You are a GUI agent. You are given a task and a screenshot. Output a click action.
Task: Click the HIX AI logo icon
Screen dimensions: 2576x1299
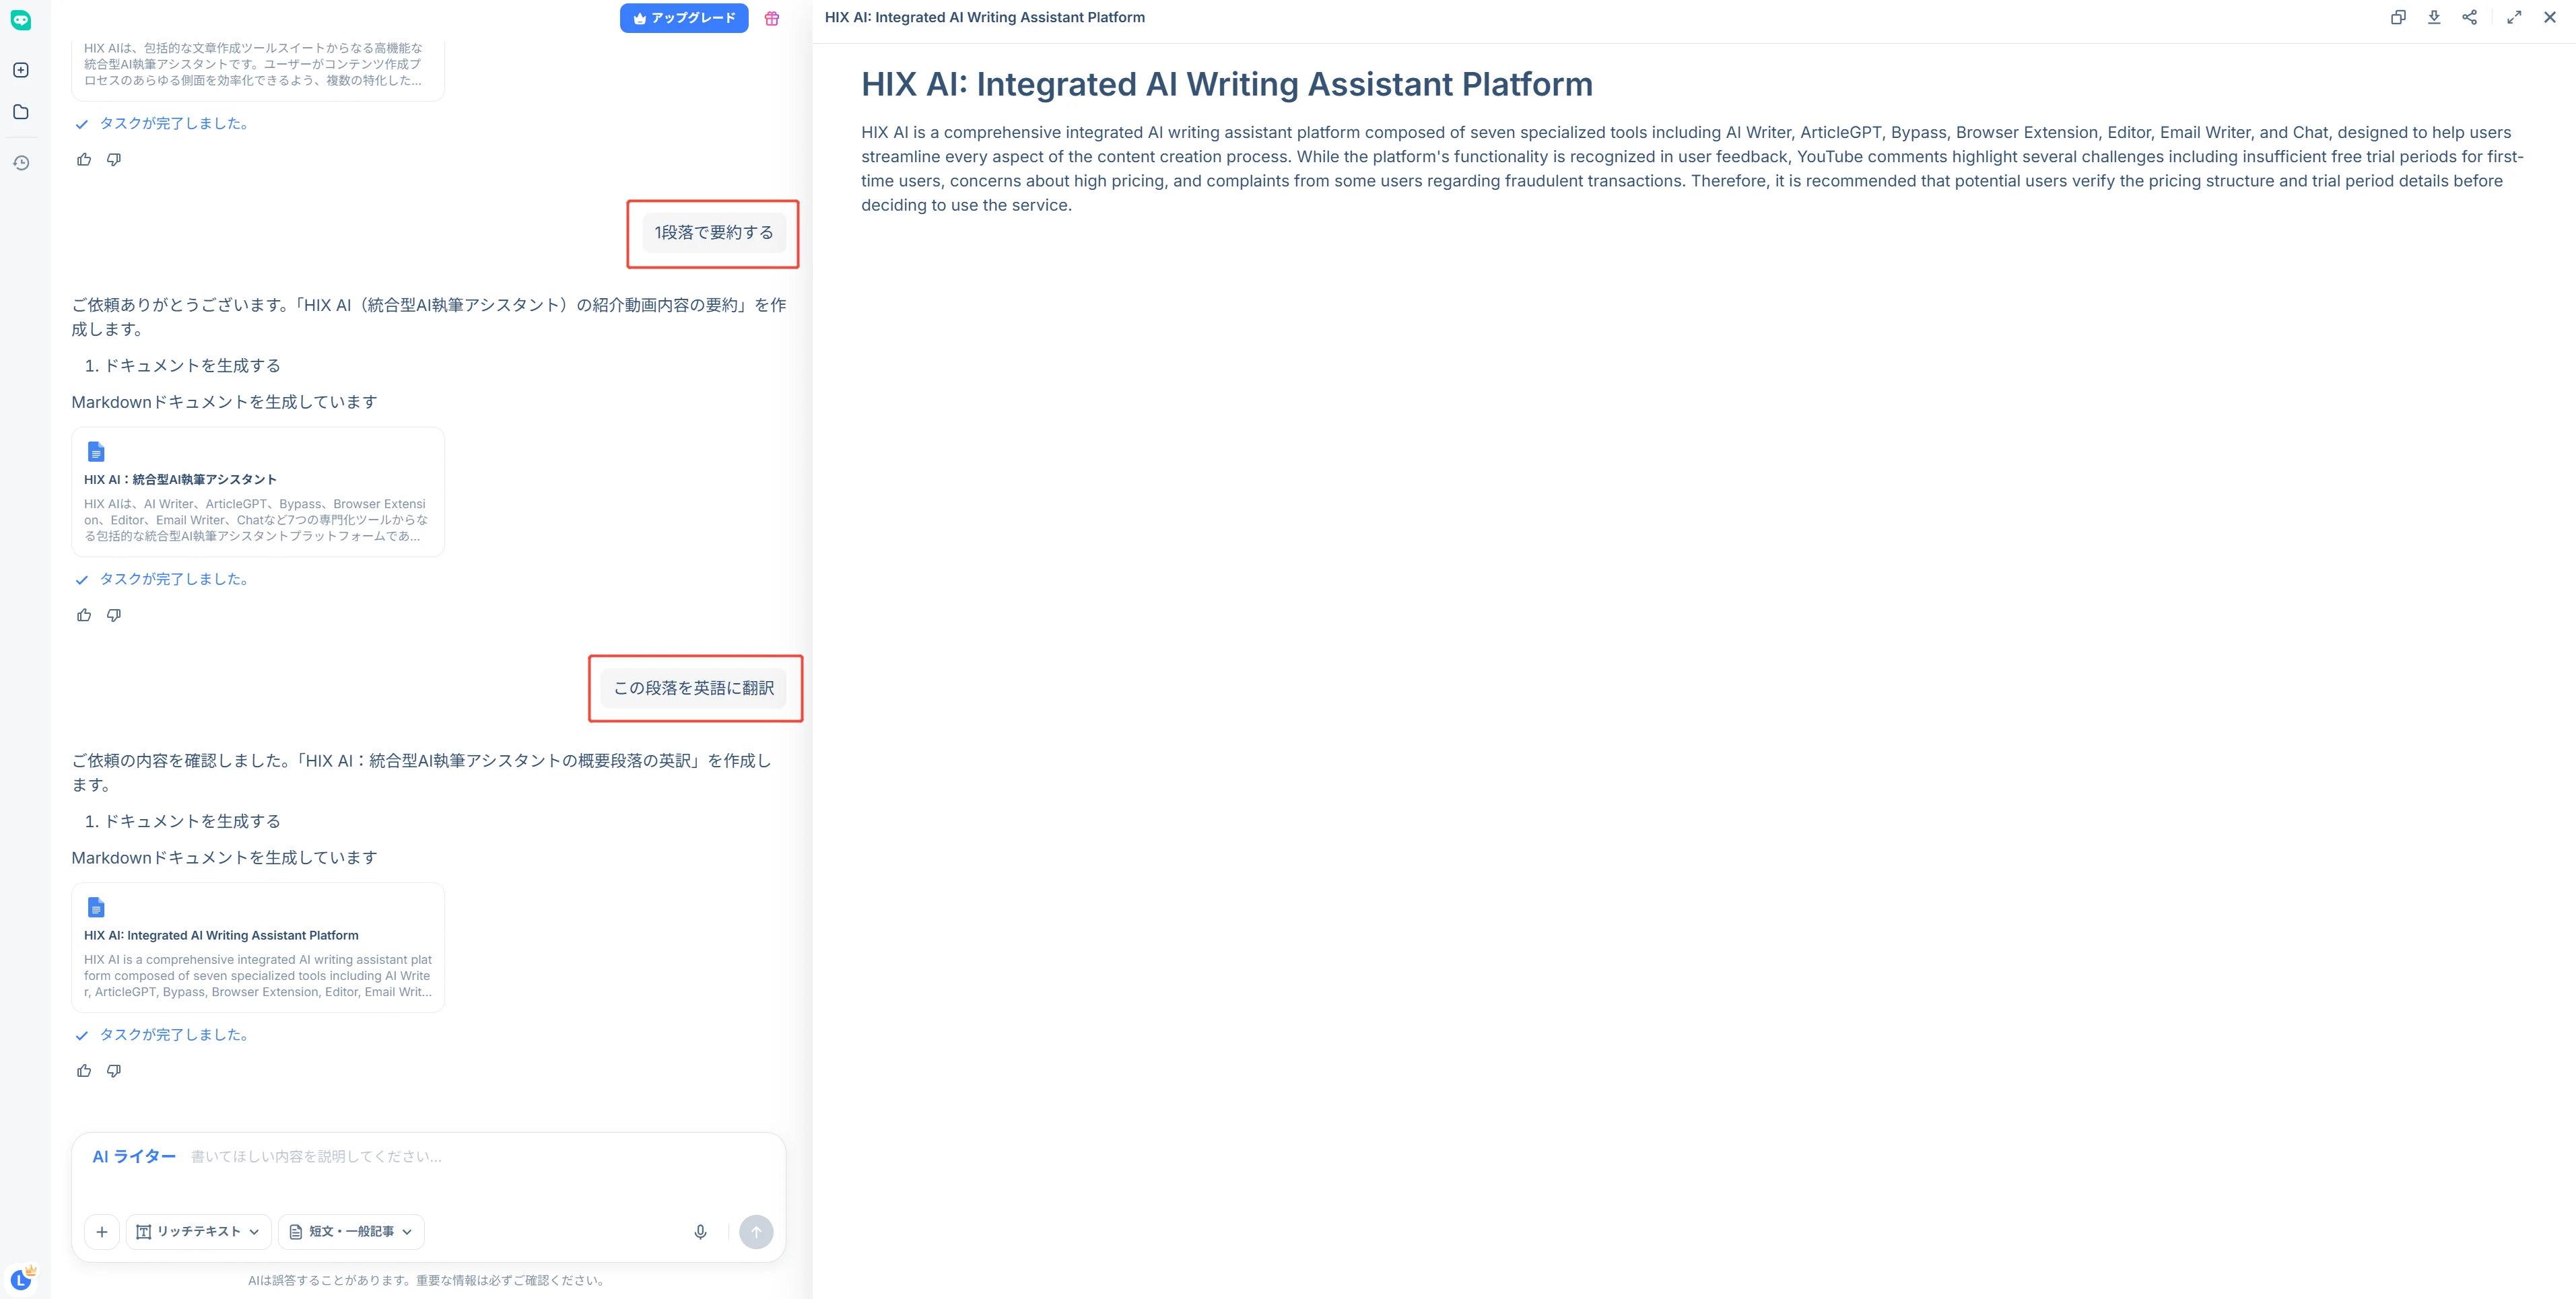(x=21, y=20)
